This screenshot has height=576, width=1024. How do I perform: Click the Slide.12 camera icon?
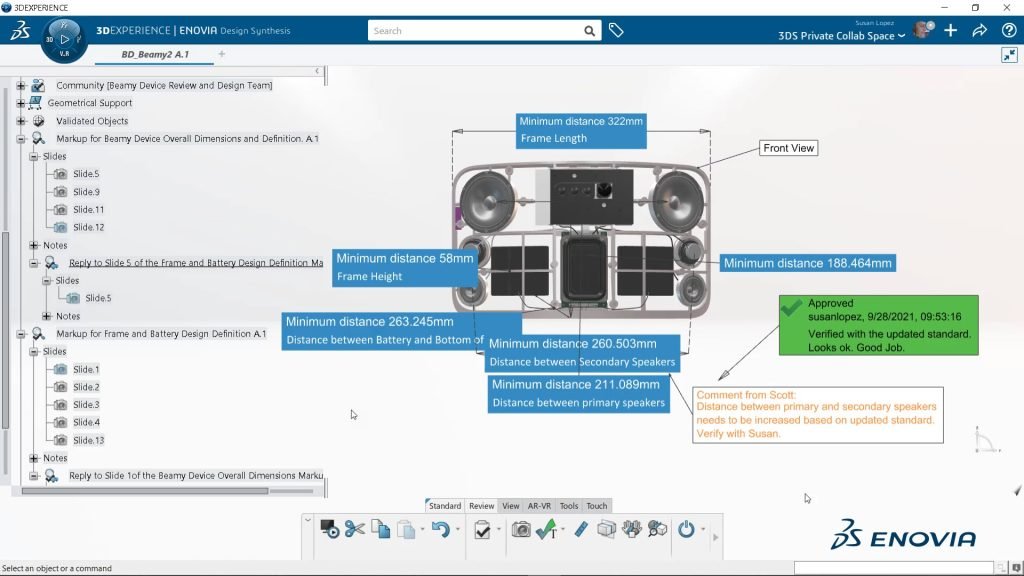(60, 227)
